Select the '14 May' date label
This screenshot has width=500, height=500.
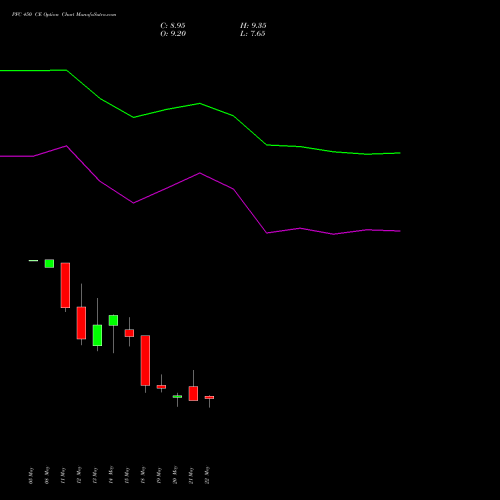111,475
